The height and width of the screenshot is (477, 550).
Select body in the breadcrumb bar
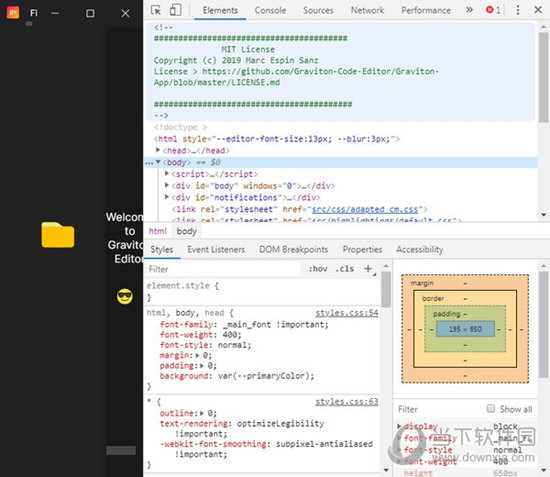tap(186, 231)
